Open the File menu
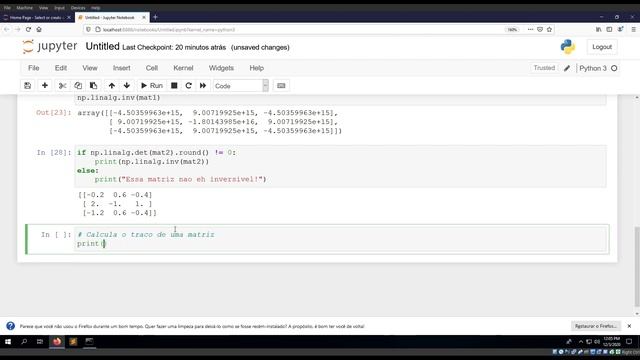The height and width of the screenshot is (360, 640). (x=33, y=68)
